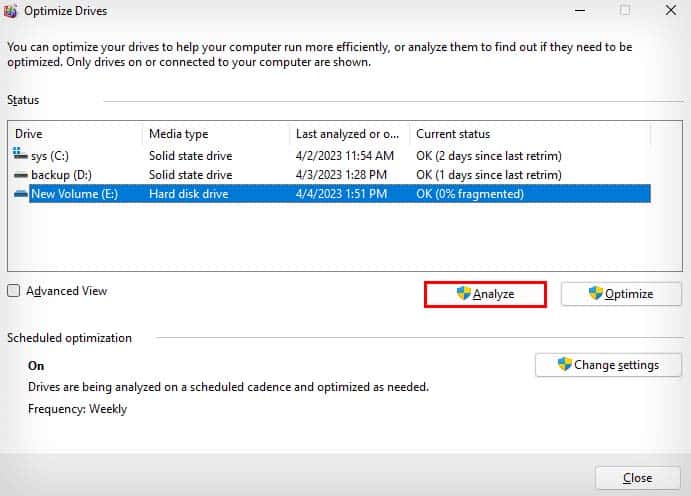The image size is (691, 496).
Task: Sort by the Media type column header
Action: tap(216, 134)
